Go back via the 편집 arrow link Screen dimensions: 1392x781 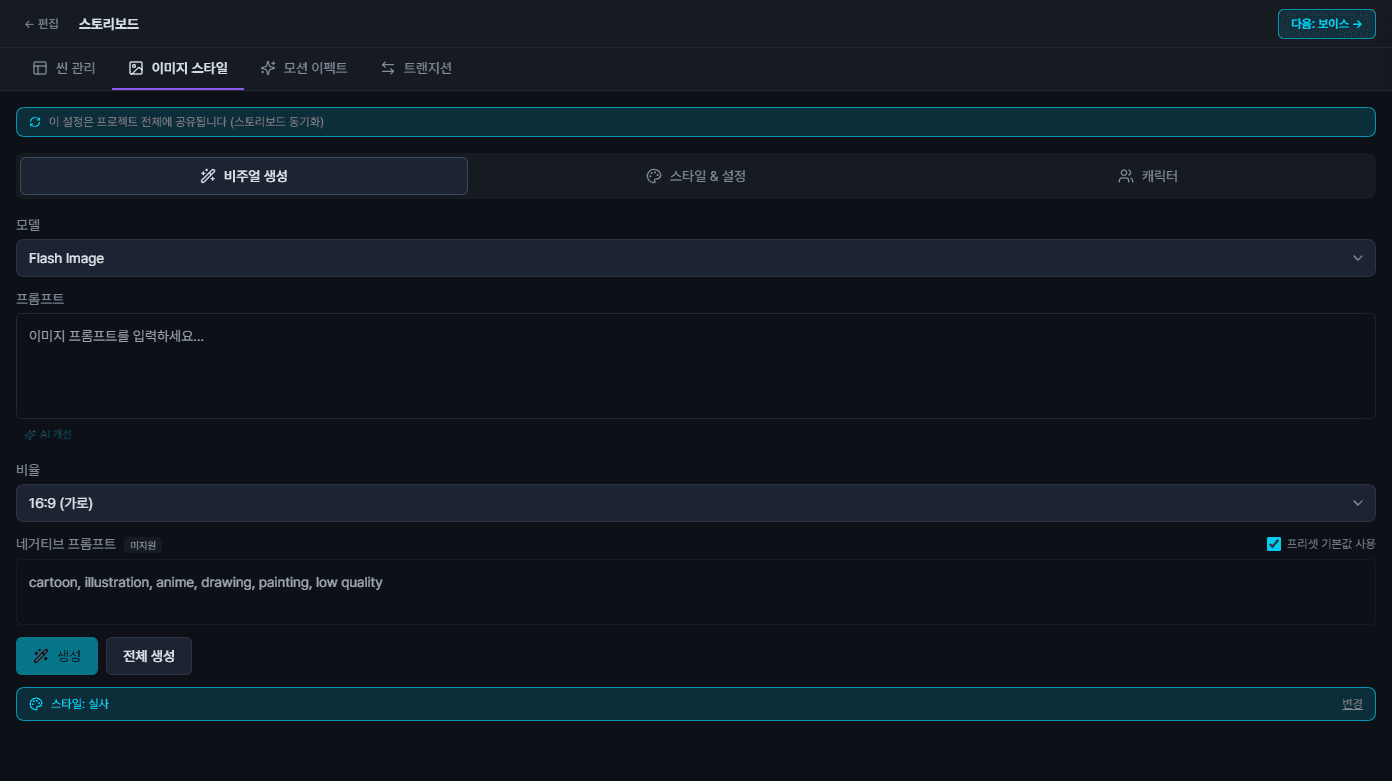(41, 24)
